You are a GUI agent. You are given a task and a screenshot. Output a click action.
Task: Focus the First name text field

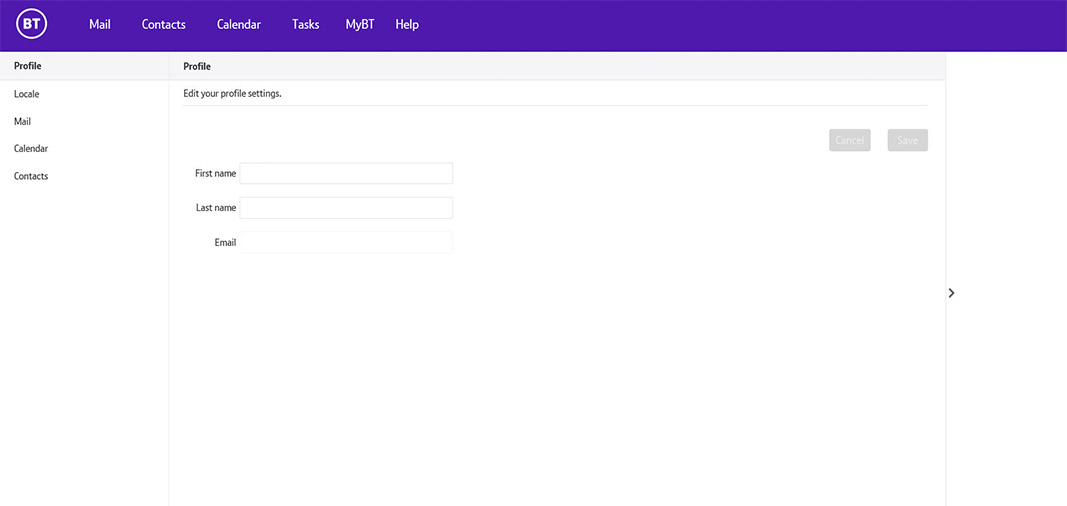tap(346, 173)
